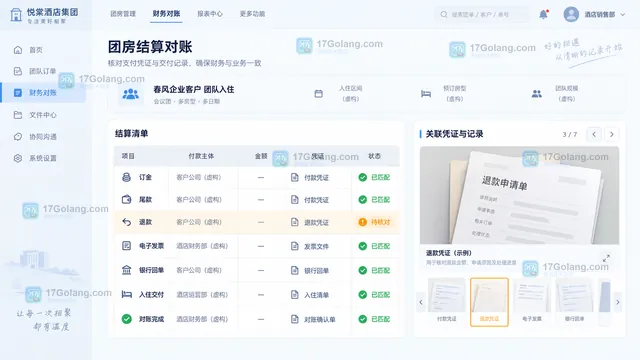Click the home icon in sidebar
Image resolution: width=640 pixels, height=360 pixels.
(18, 50)
